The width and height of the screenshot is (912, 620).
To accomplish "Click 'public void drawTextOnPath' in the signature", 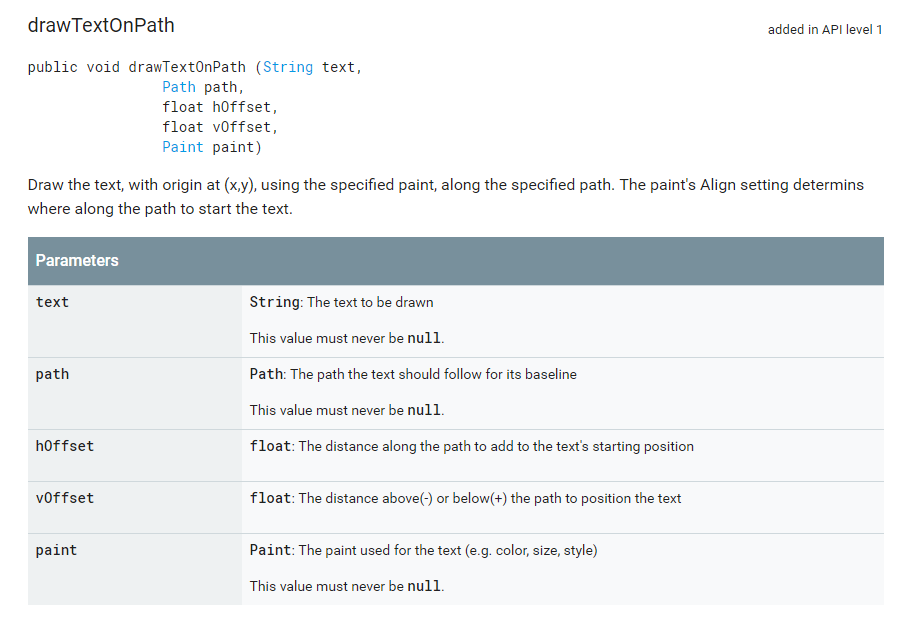I will [136, 67].
